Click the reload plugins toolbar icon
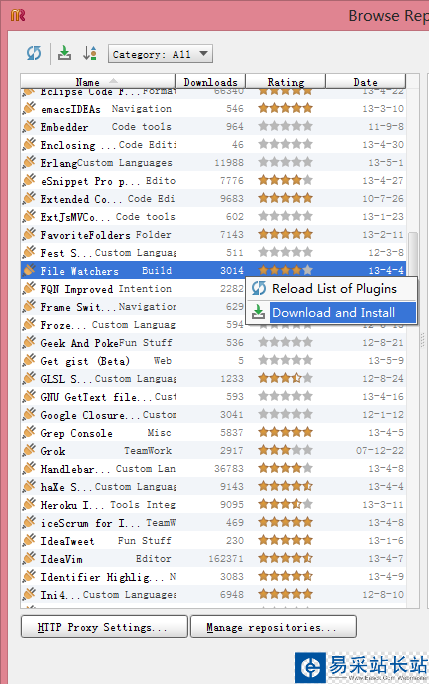The width and height of the screenshot is (429, 684). [34, 53]
